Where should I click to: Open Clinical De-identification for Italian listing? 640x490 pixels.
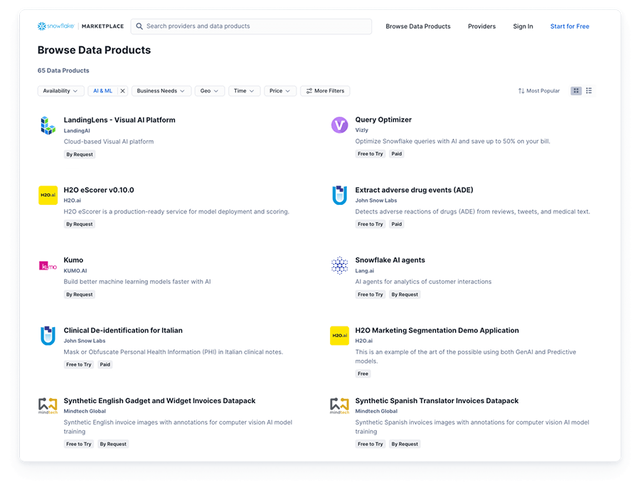click(123, 330)
